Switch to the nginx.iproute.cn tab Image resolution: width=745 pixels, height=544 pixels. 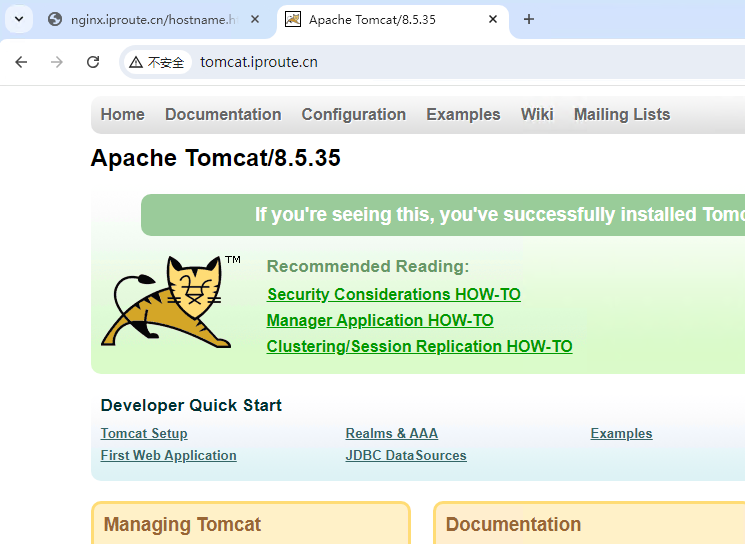[150, 20]
